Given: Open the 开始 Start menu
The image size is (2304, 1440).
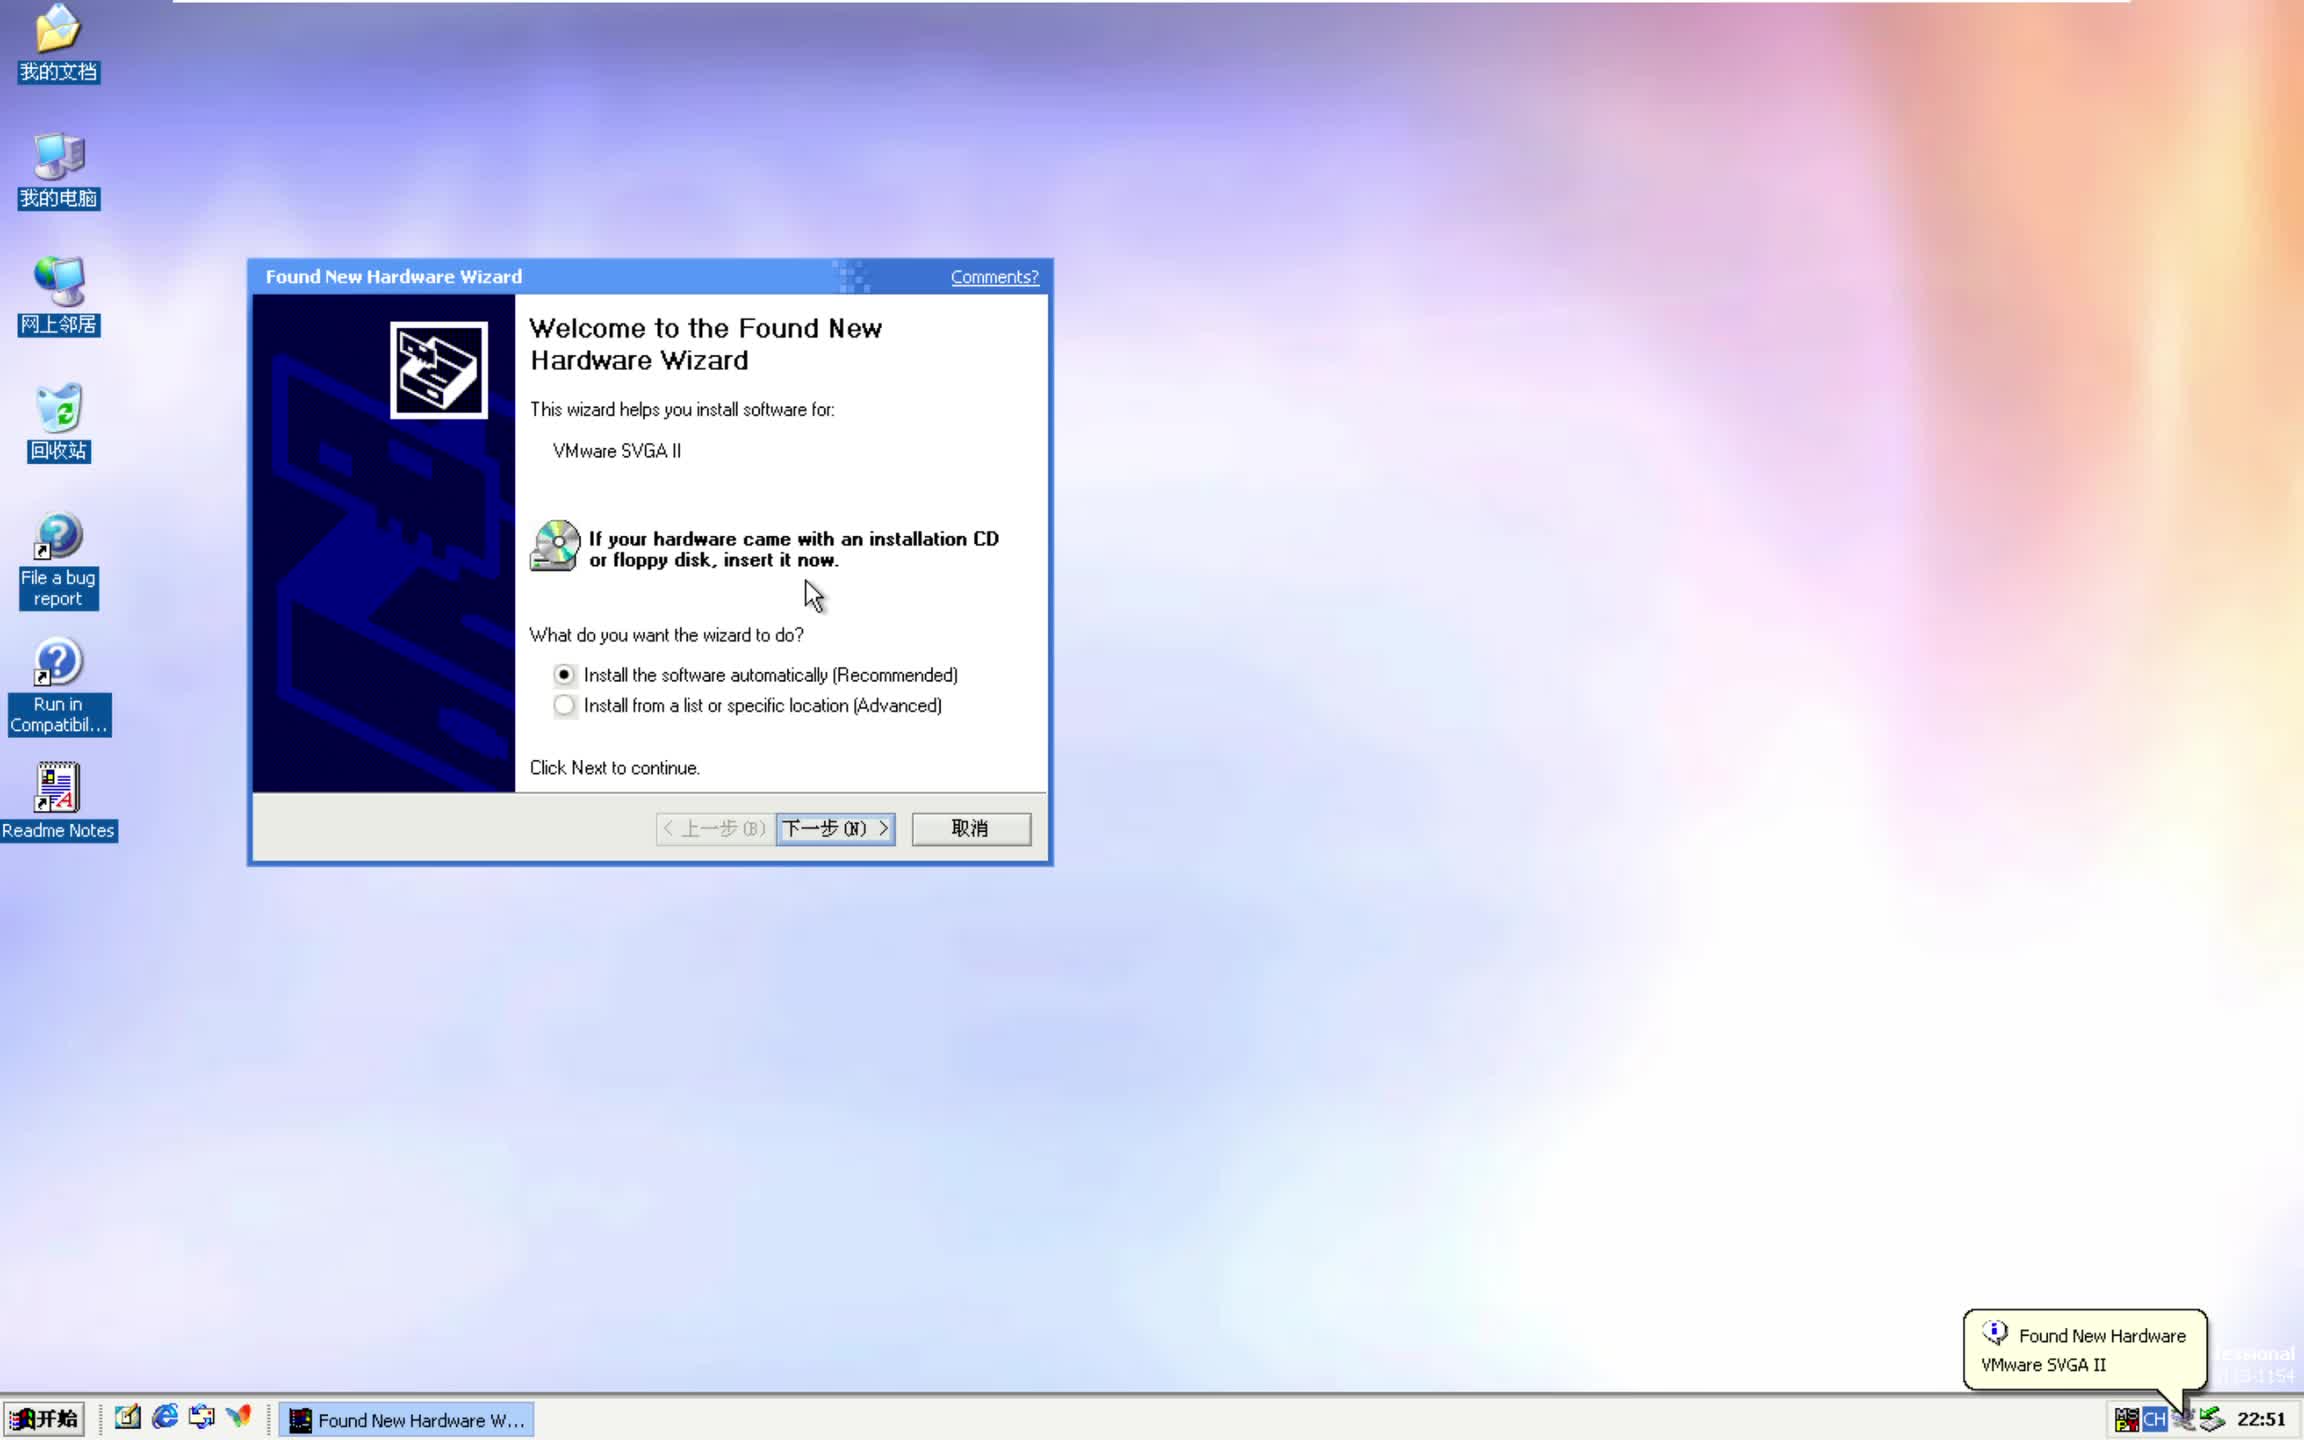Looking at the screenshot, I should point(45,1417).
